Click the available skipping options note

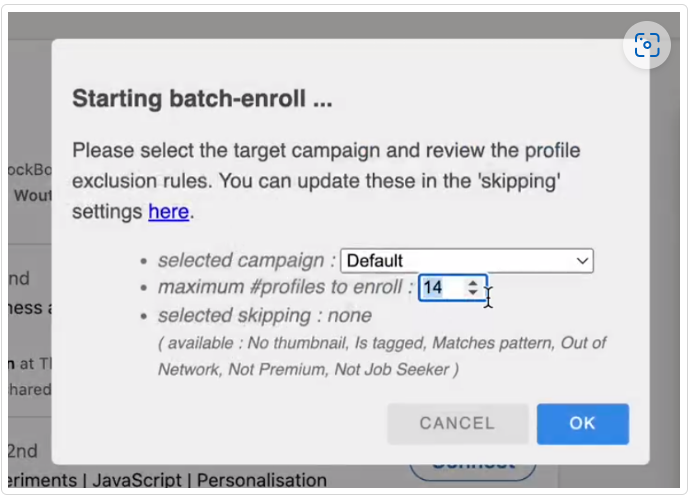click(x=382, y=356)
